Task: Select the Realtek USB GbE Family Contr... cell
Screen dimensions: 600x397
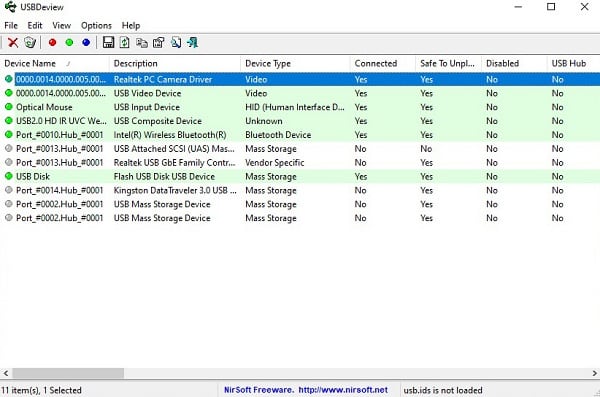Action: [x=174, y=162]
